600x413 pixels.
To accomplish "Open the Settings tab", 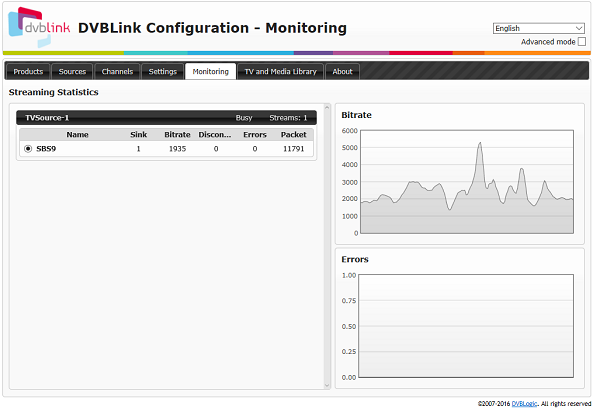I will coord(163,72).
